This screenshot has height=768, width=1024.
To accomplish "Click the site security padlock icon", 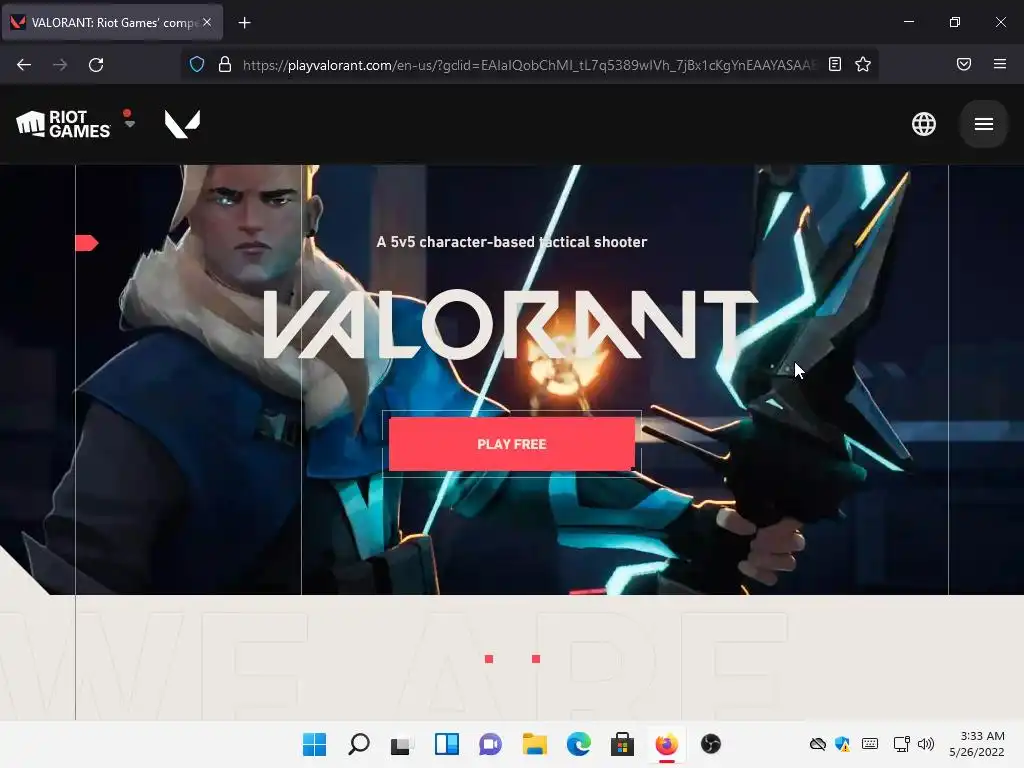I will pos(225,64).
